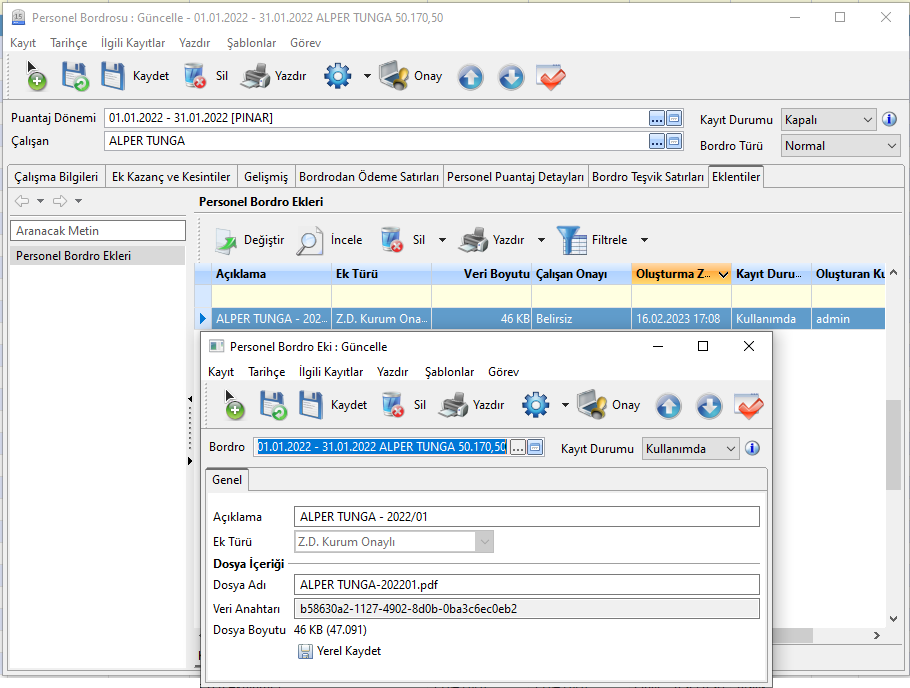Click the Puantaj Dönemi lookup ellipsis button

(x=656, y=118)
